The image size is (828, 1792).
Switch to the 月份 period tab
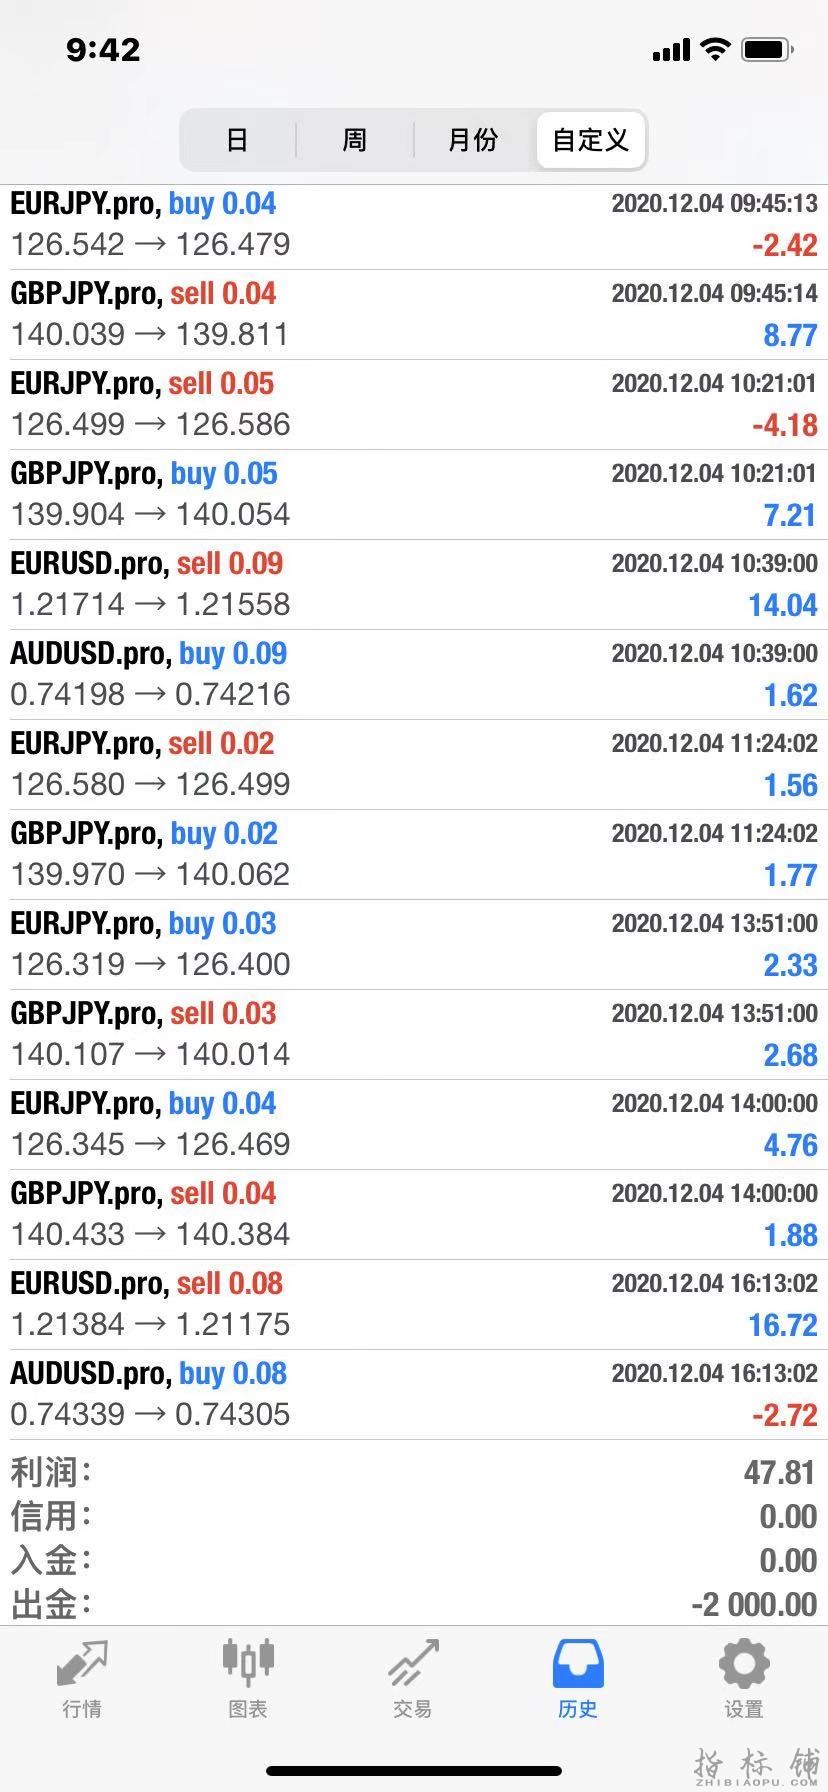click(x=472, y=140)
